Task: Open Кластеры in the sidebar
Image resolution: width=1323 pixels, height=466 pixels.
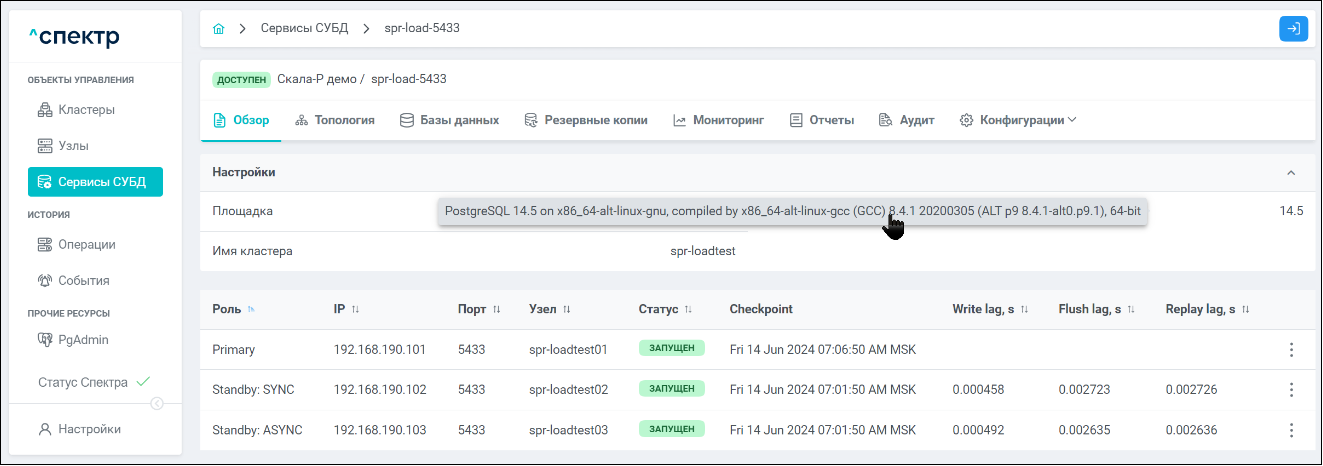Action: point(86,109)
